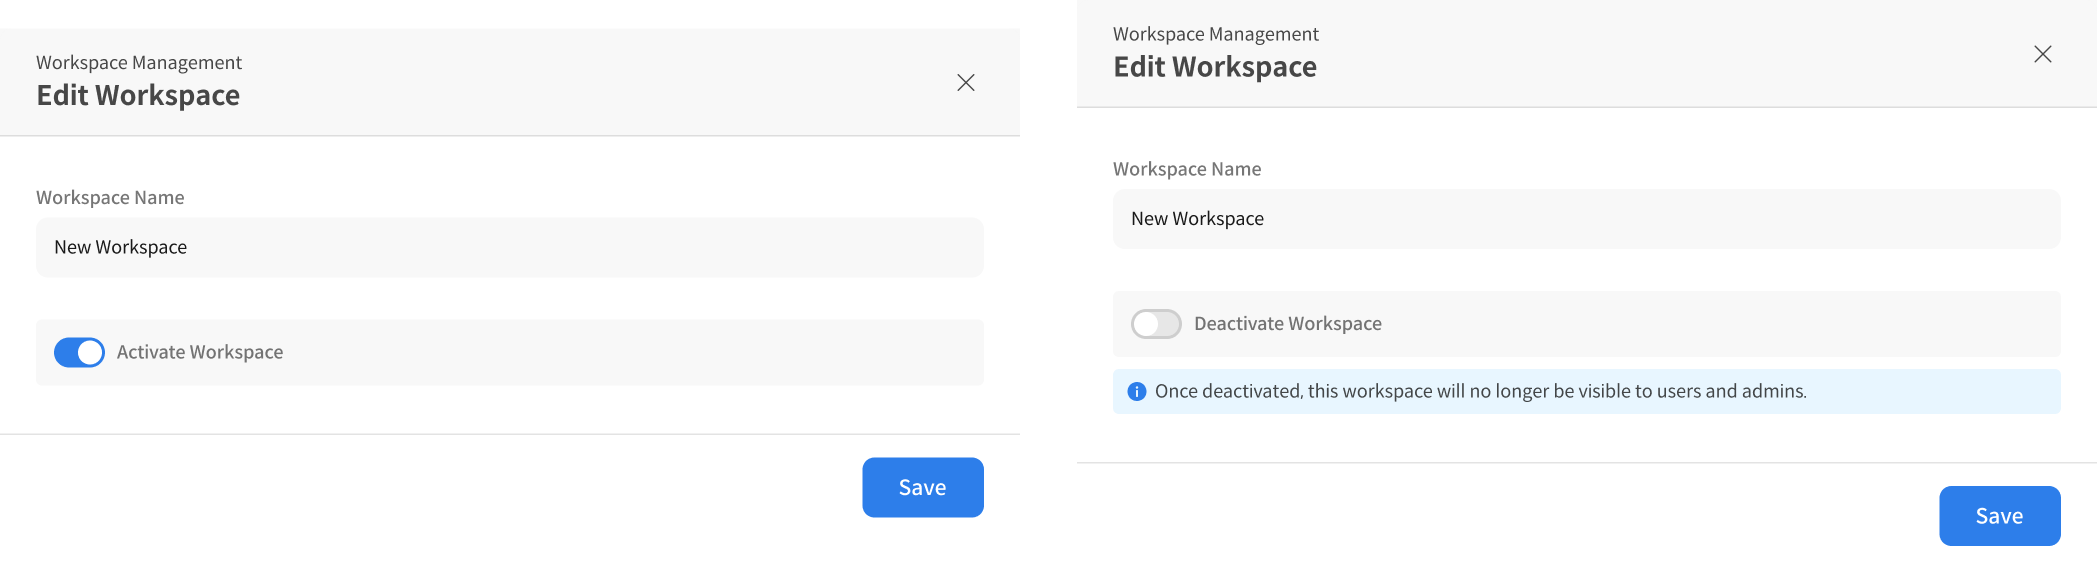Image resolution: width=2097 pixels, height=570 pixels.
Task: Click empty area of the Activate Workspace row
Action: point(640,352)
